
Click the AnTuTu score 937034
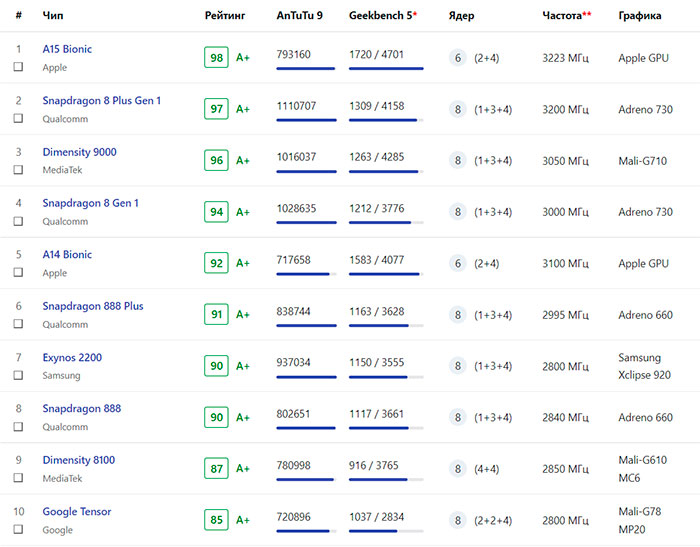pyautogui.click(x=293, y=363)
